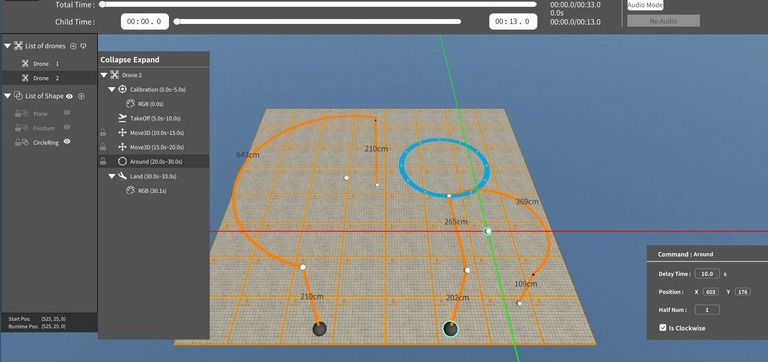Click the Half Num input field
The image size is (768, 362).
[x=707, y=310]
